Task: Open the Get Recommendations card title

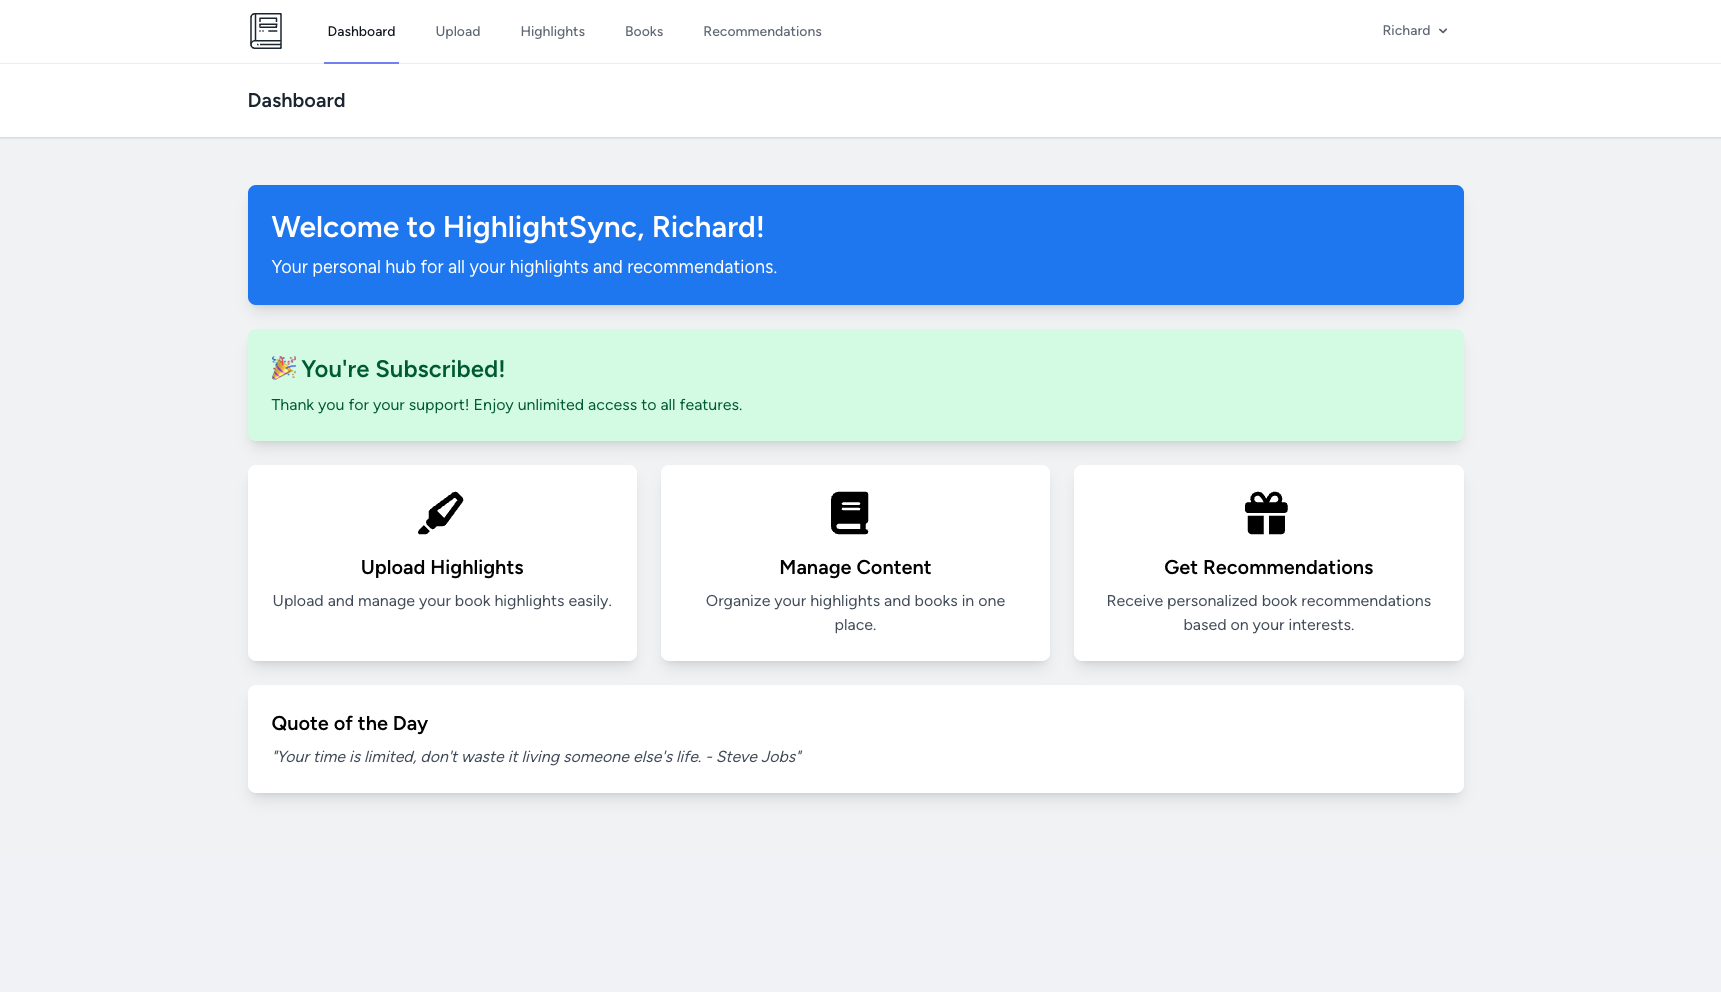Action: pos(1268,567)
